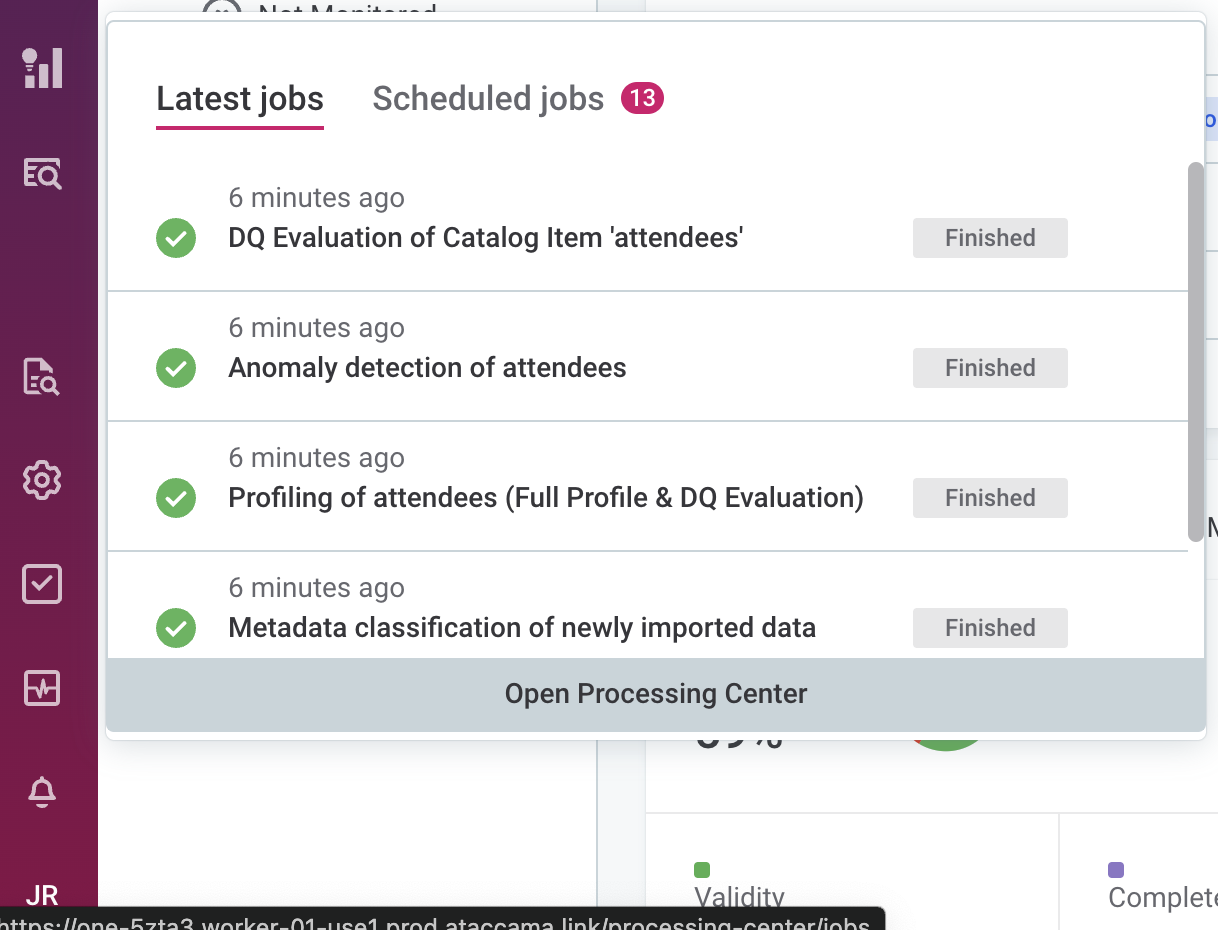1218x930 pixels.
Task: Select the catalog search icon in sidebar
Action: click(41, 173)
